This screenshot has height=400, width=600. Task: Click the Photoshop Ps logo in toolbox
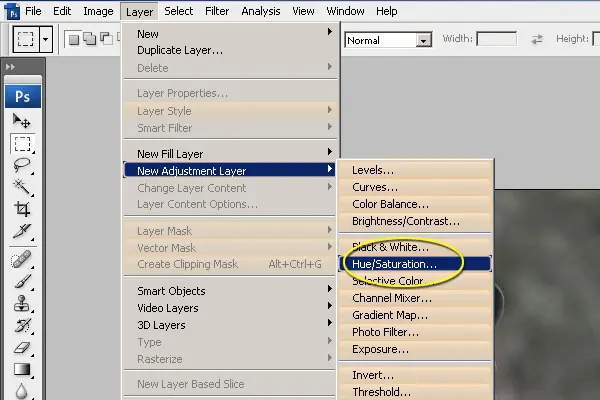[23, 96]
